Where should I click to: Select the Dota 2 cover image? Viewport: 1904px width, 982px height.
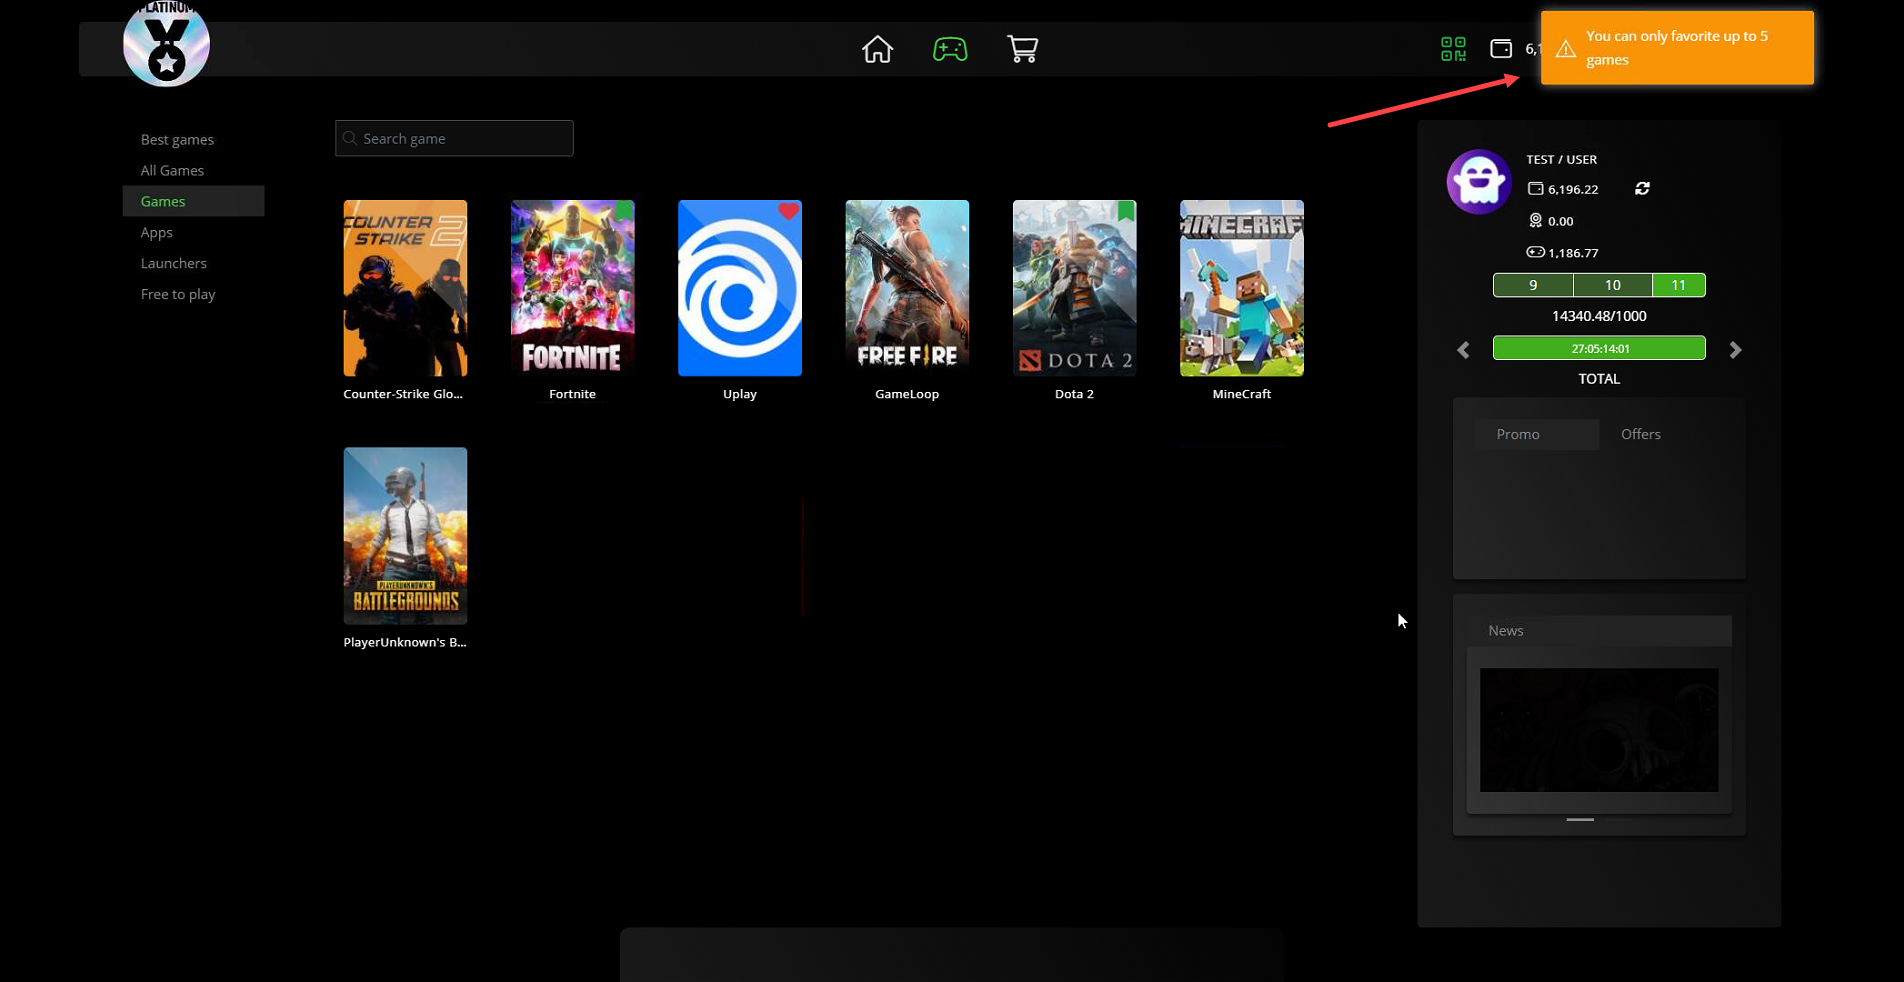[1074, 288]
